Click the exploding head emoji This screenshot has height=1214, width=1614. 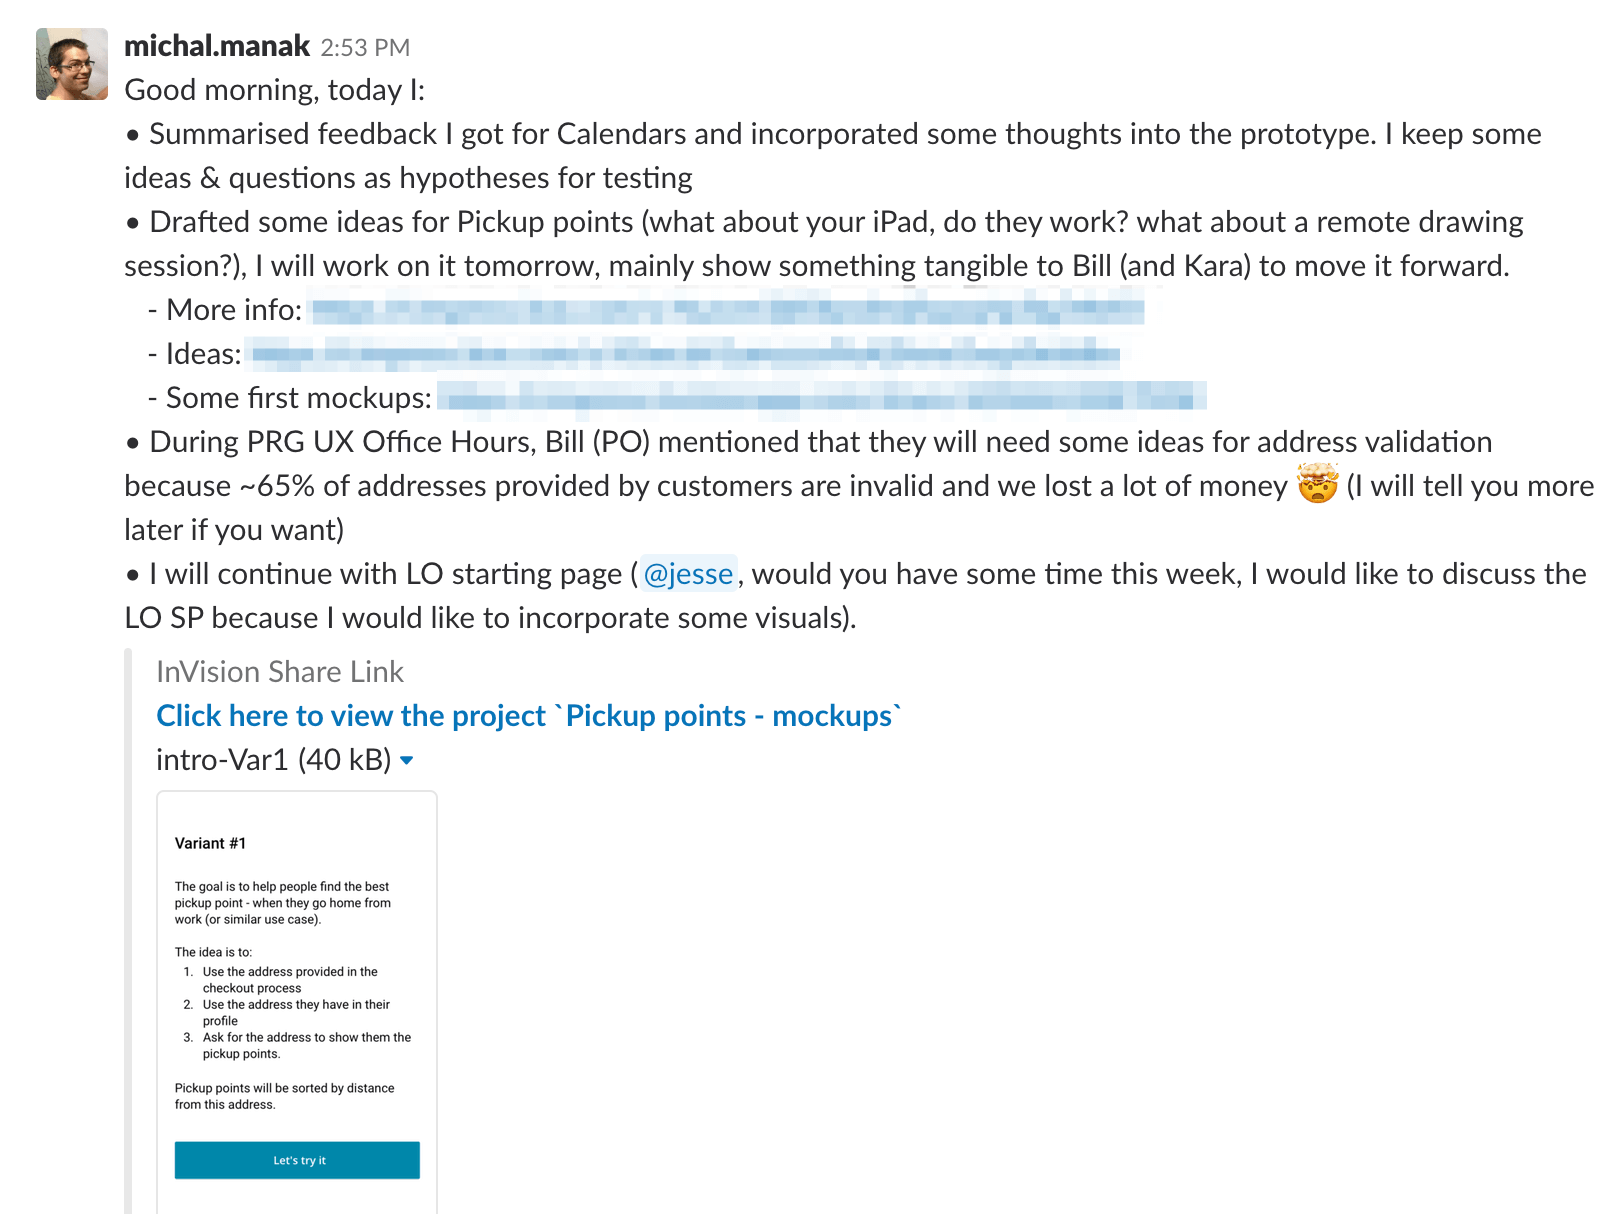(1317, 485)
